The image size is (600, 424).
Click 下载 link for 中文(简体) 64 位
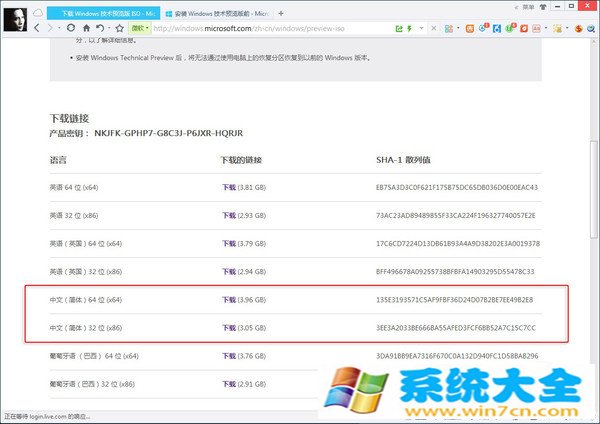point(229,300)
